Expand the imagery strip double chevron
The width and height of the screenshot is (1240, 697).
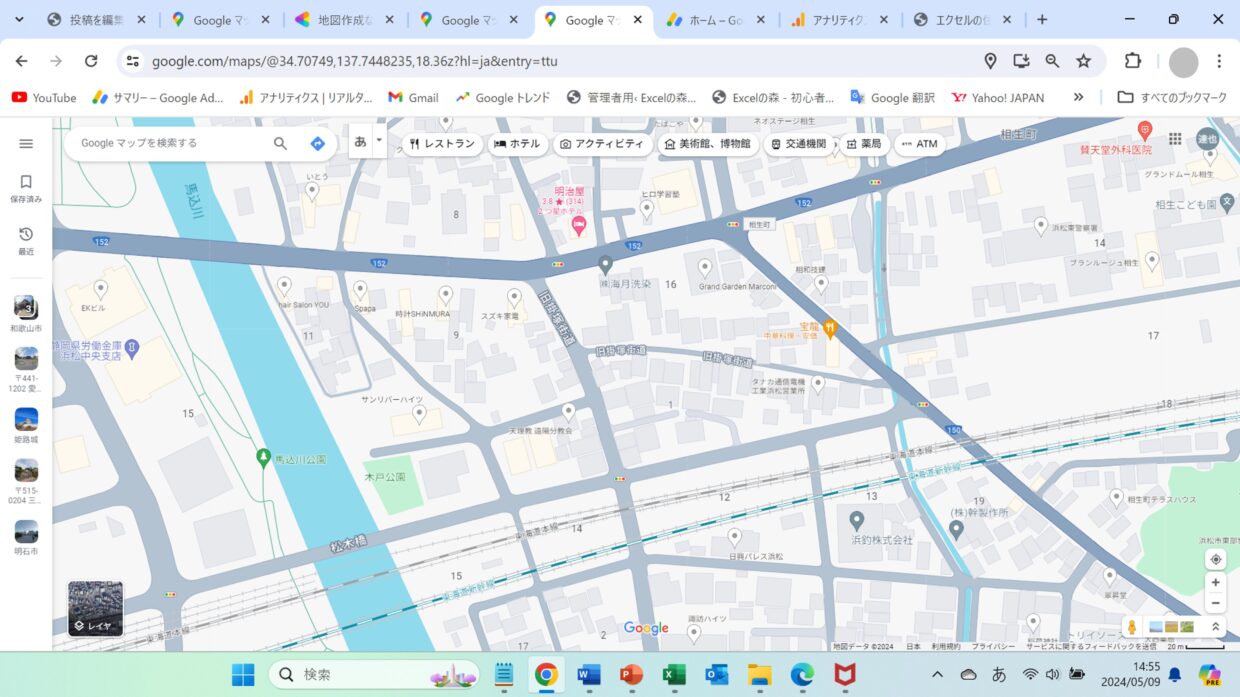click(1216, 627)
